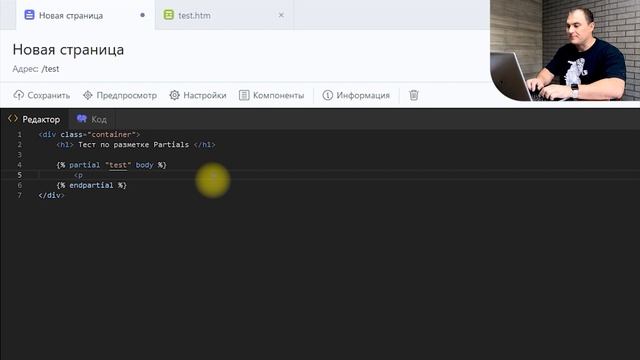Click the address text /test

pos(51,69)
